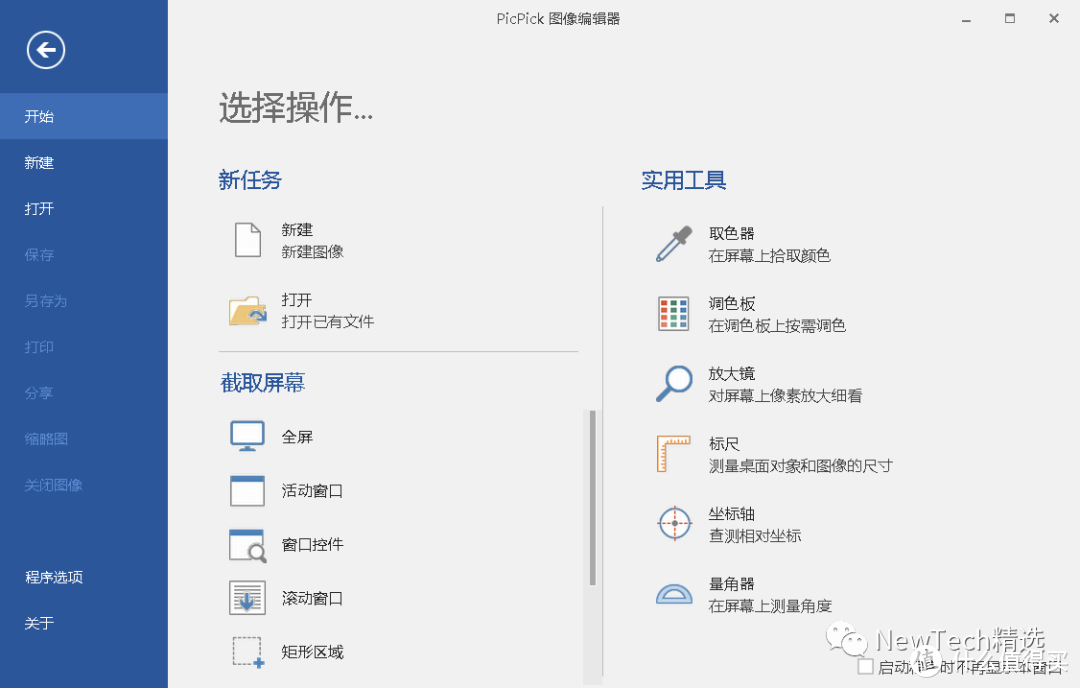Click the 坐标轴 tool label
Viewport: 1080px width, 688px height.
tap(731, 514)
